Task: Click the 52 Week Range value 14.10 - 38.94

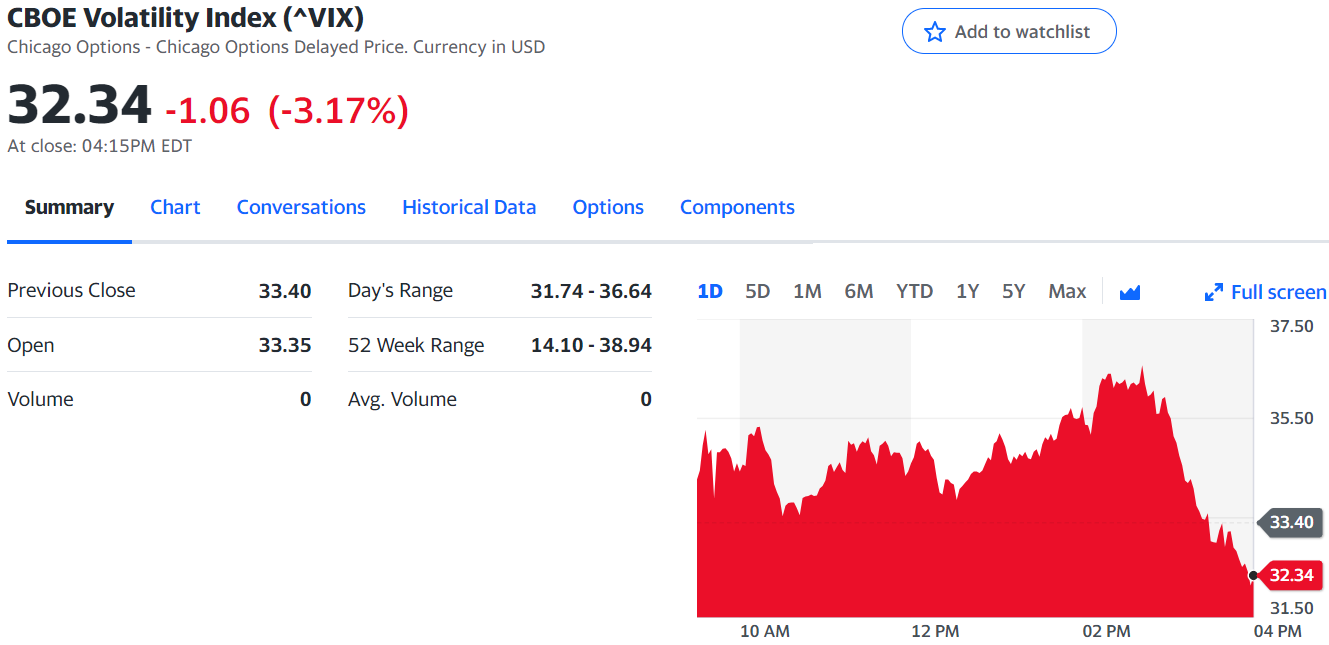Action: click(591, 345)
